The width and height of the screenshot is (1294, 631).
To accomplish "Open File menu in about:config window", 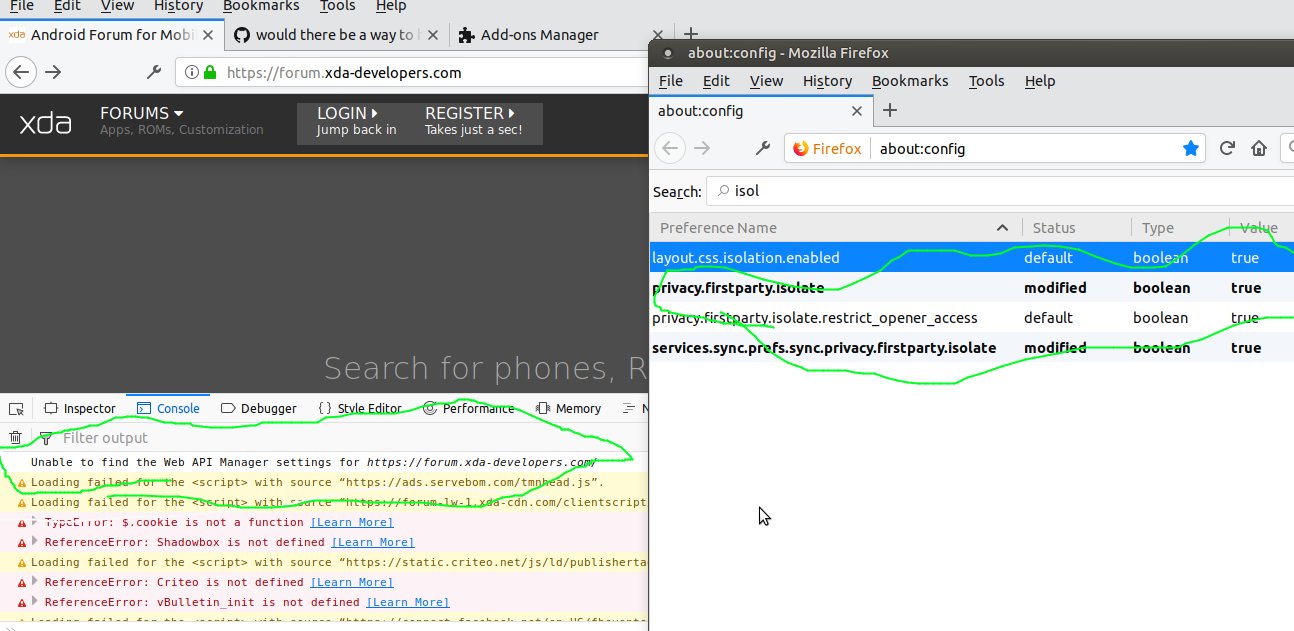I will tap(671, 81).
